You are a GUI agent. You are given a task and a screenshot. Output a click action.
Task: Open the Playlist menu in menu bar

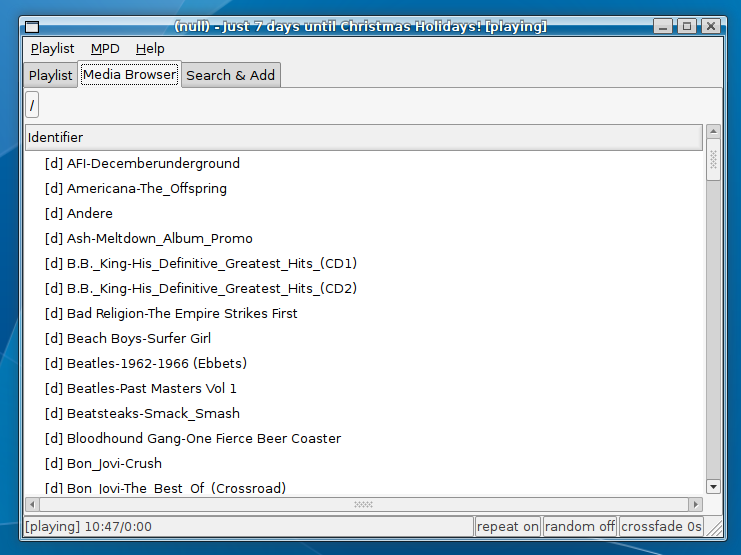[x=52, y=49]
